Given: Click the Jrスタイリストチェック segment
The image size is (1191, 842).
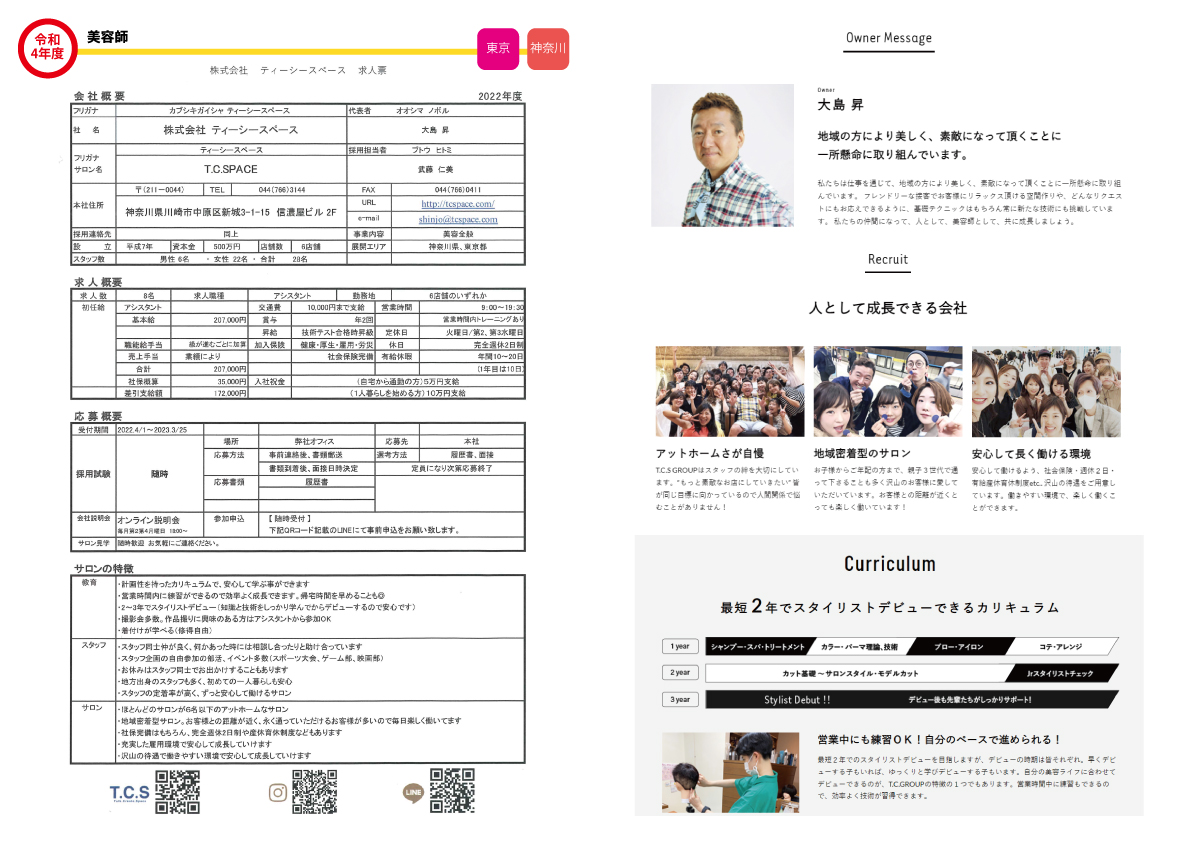Looking at the screenshot, I should pyautogui.click(x=1061, y=673).
